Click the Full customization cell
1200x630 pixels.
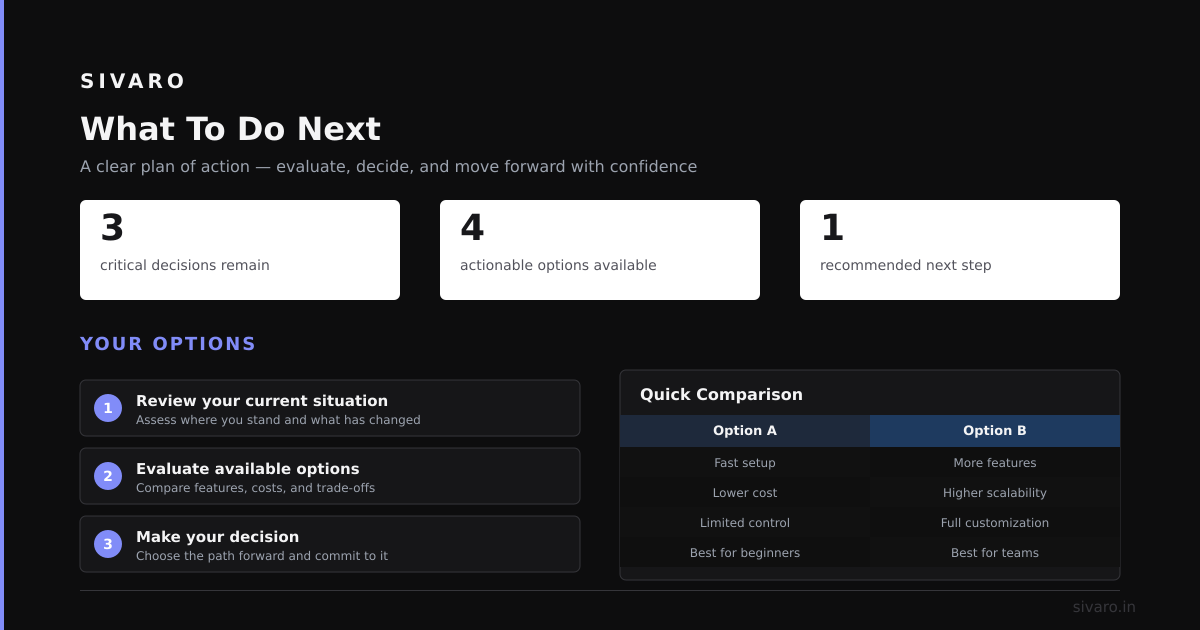[x=995, y=523]
